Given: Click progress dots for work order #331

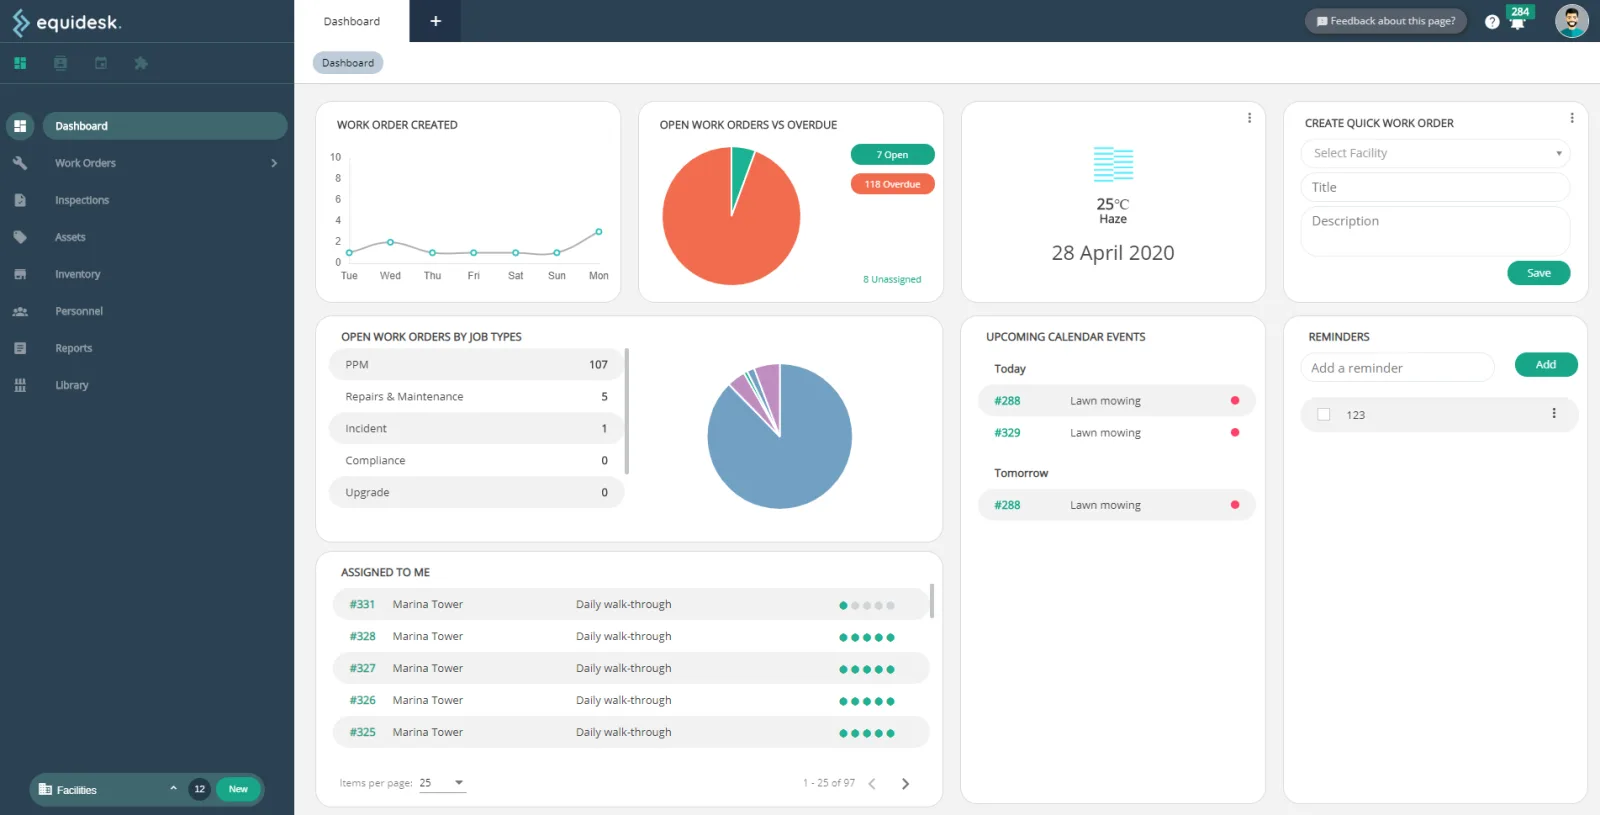Looking at the screenshot, I should pyautogui.click(x=867, y=605).
